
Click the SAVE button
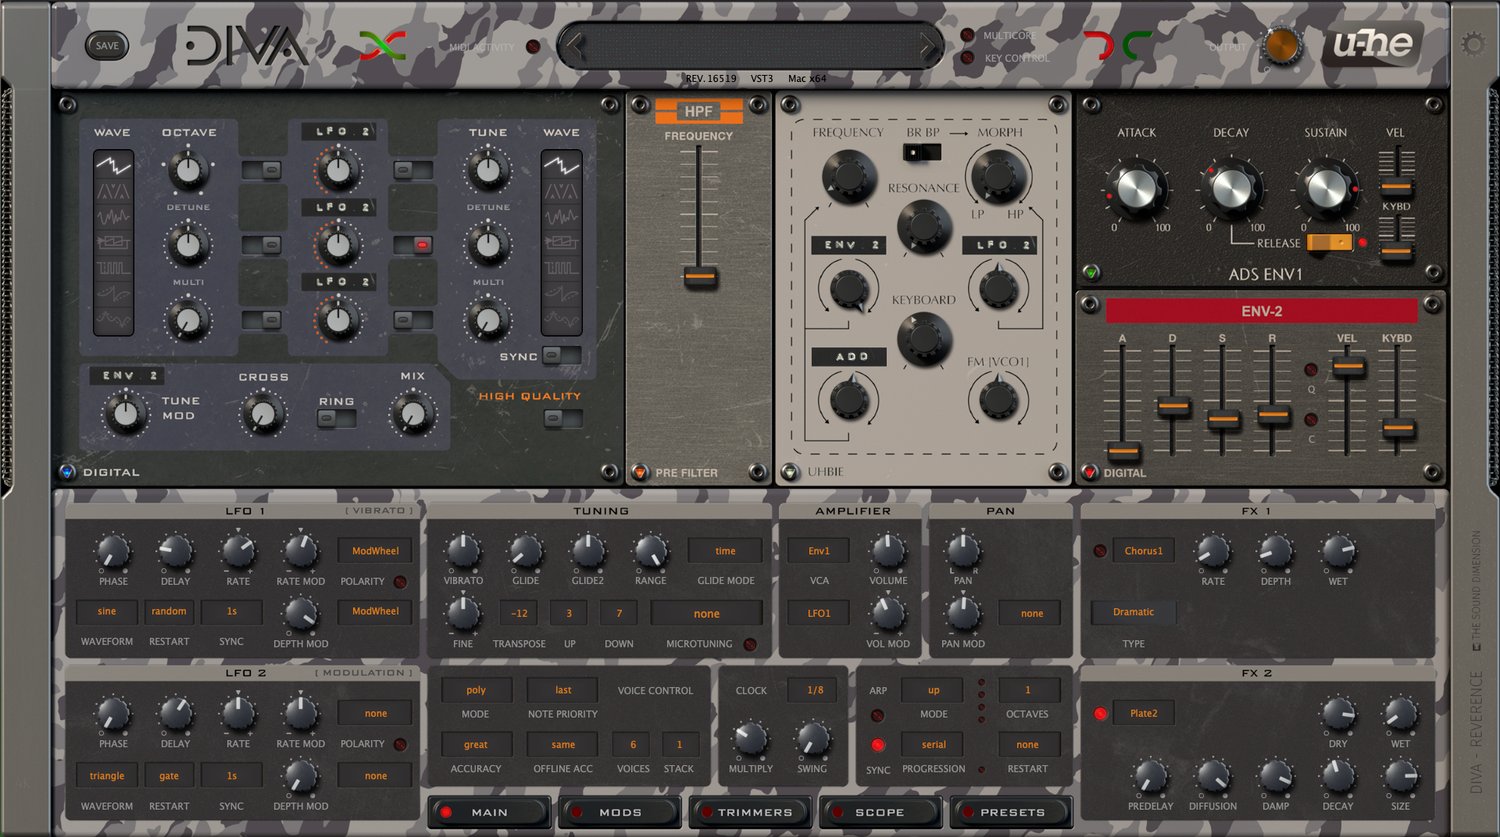pyautogui.click(x=106, y=46)
